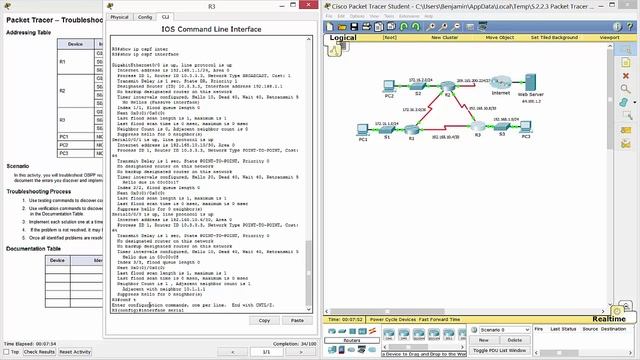Open the Tools menu in Packet Tracer
Viewport: 640px width, 360px height.
(389, 16)
